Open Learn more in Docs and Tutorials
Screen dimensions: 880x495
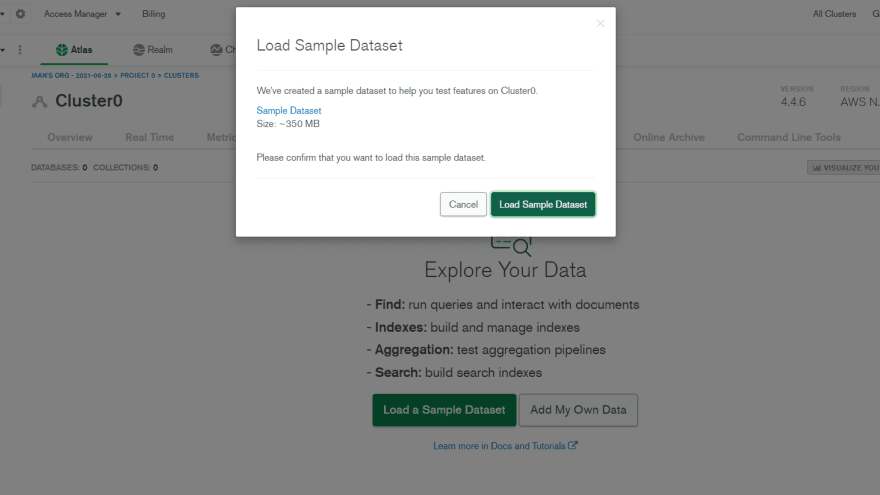click(499, 446)
